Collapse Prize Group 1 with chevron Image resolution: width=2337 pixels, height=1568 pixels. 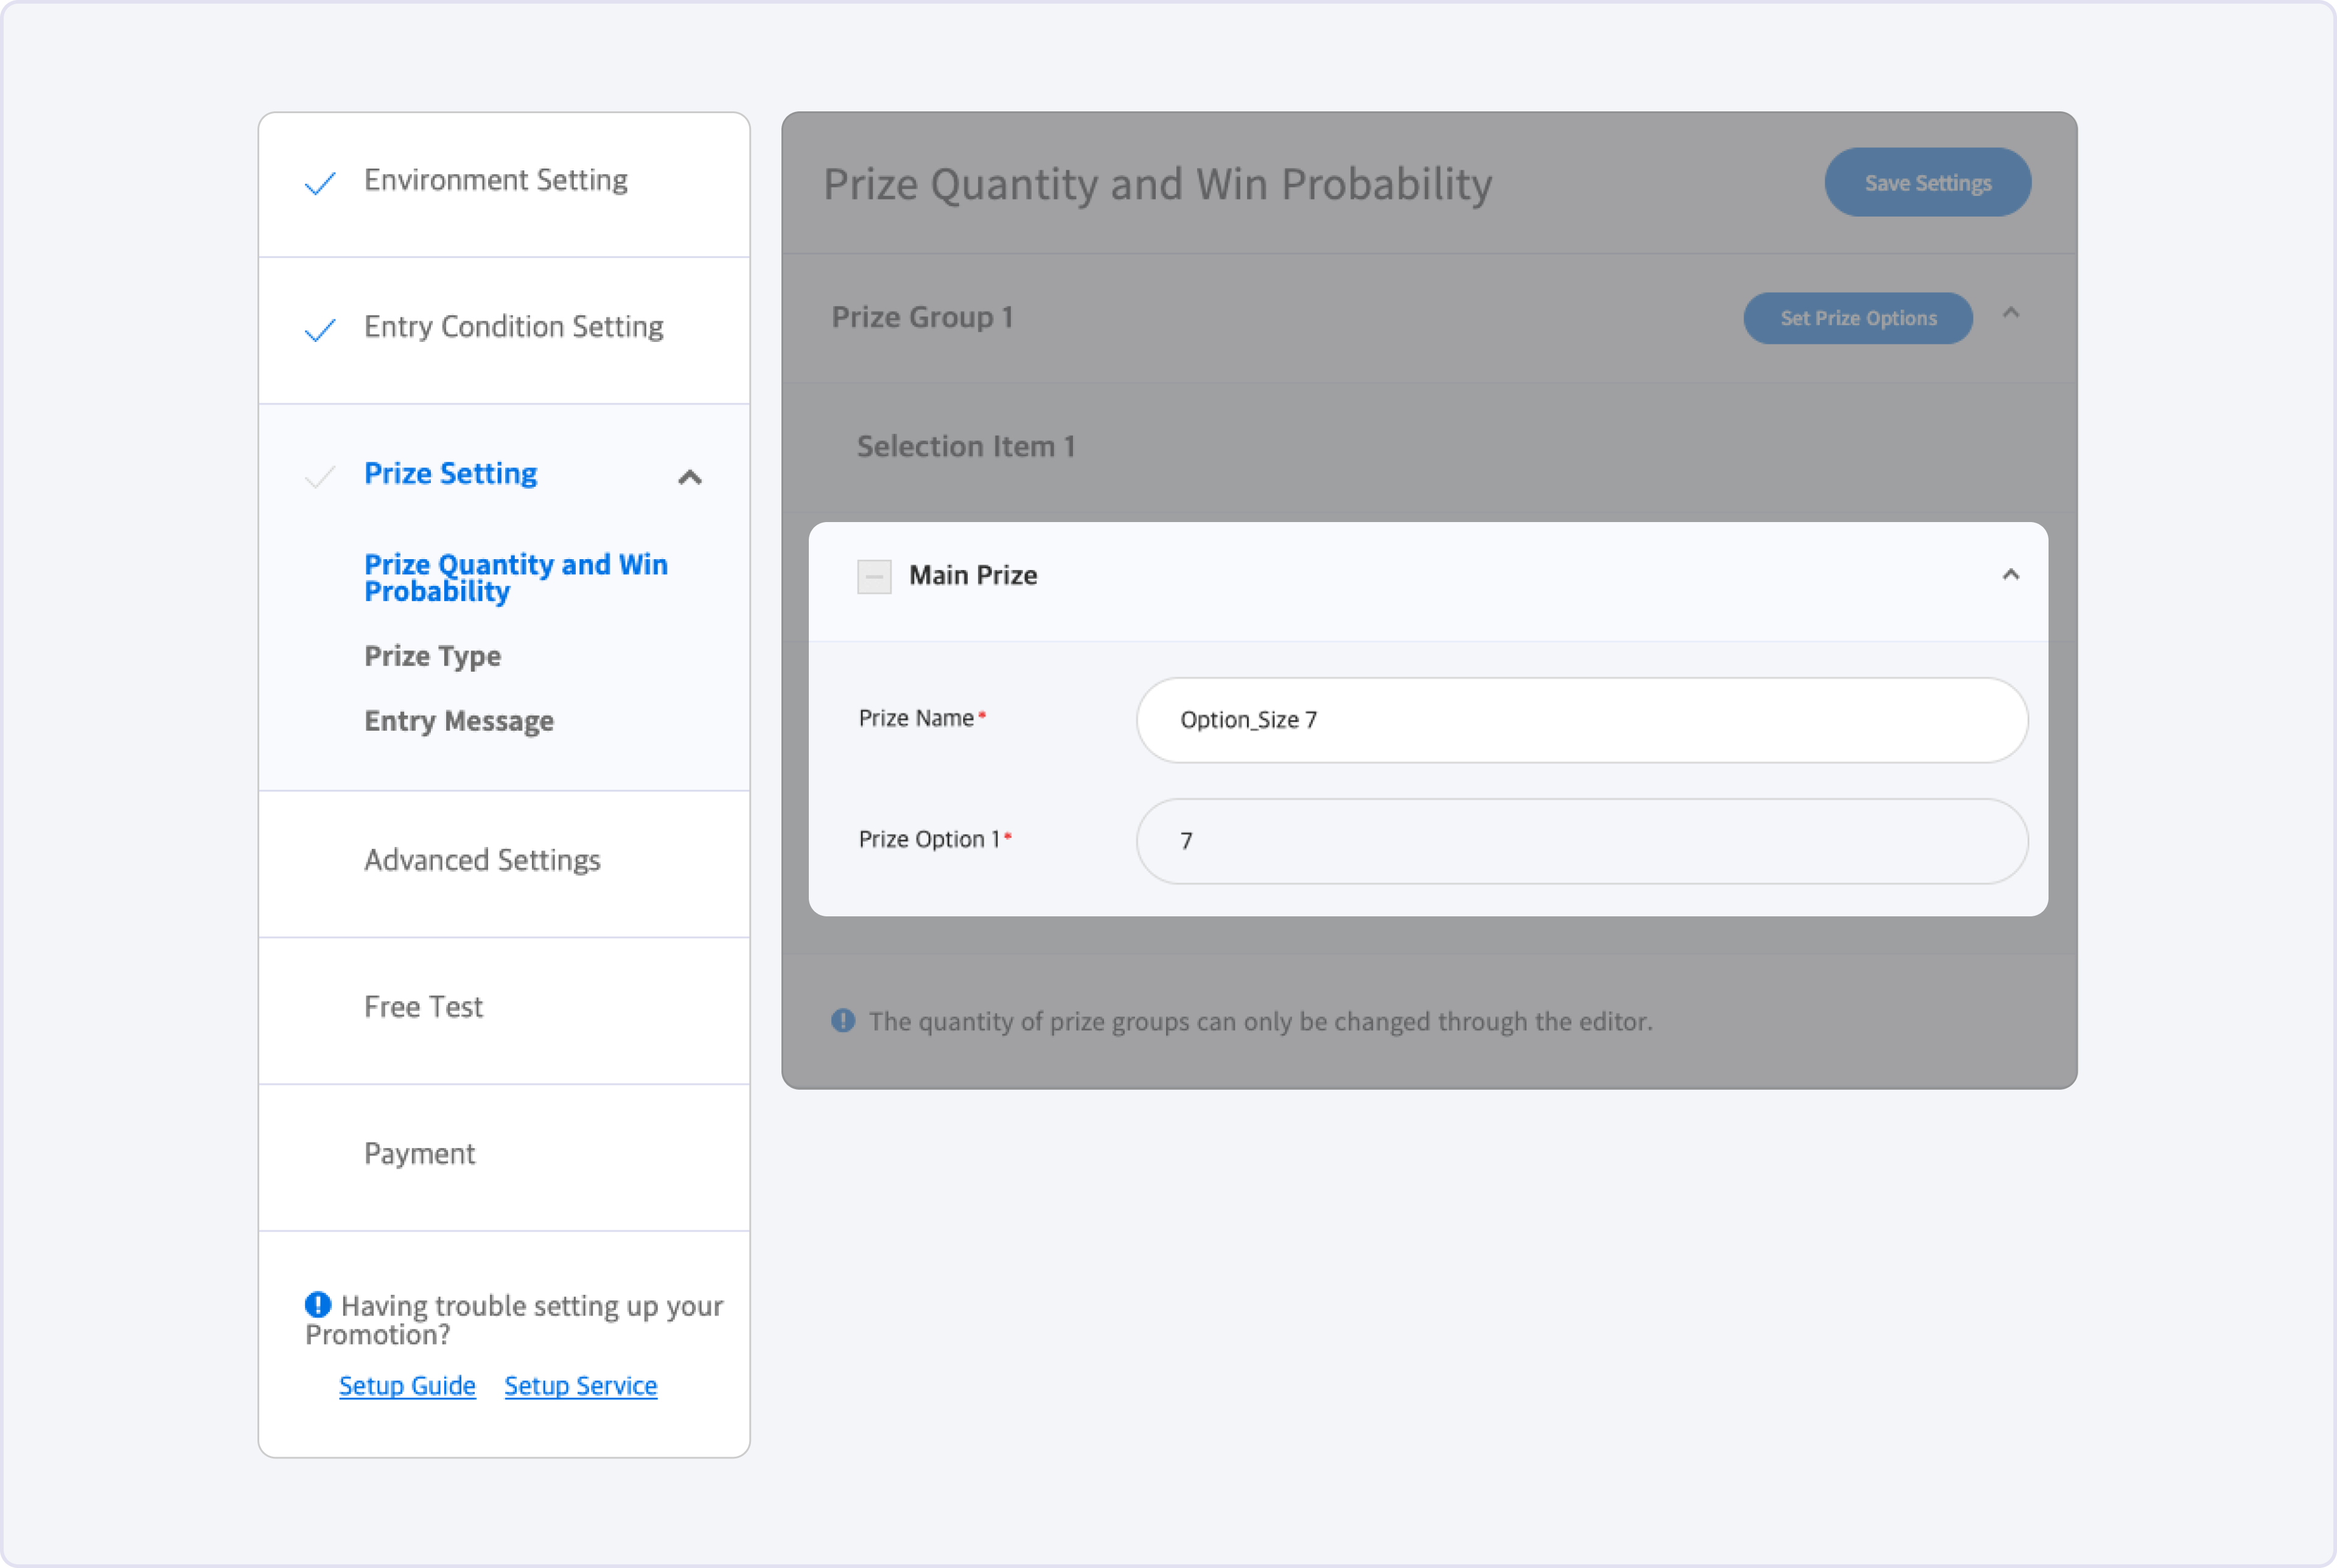pos(2011,314)
